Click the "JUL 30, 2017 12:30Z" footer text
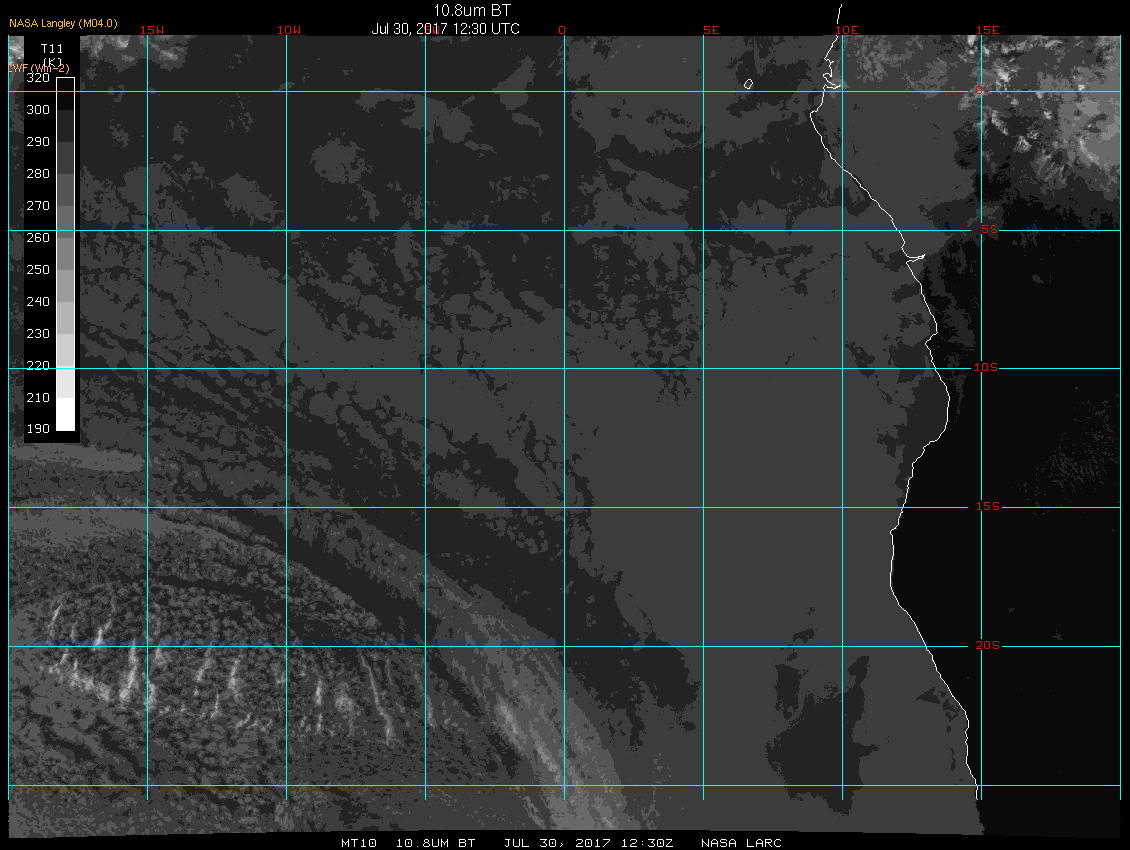The width and height of the screenshot is (1130, 850). tap(589, 843)
